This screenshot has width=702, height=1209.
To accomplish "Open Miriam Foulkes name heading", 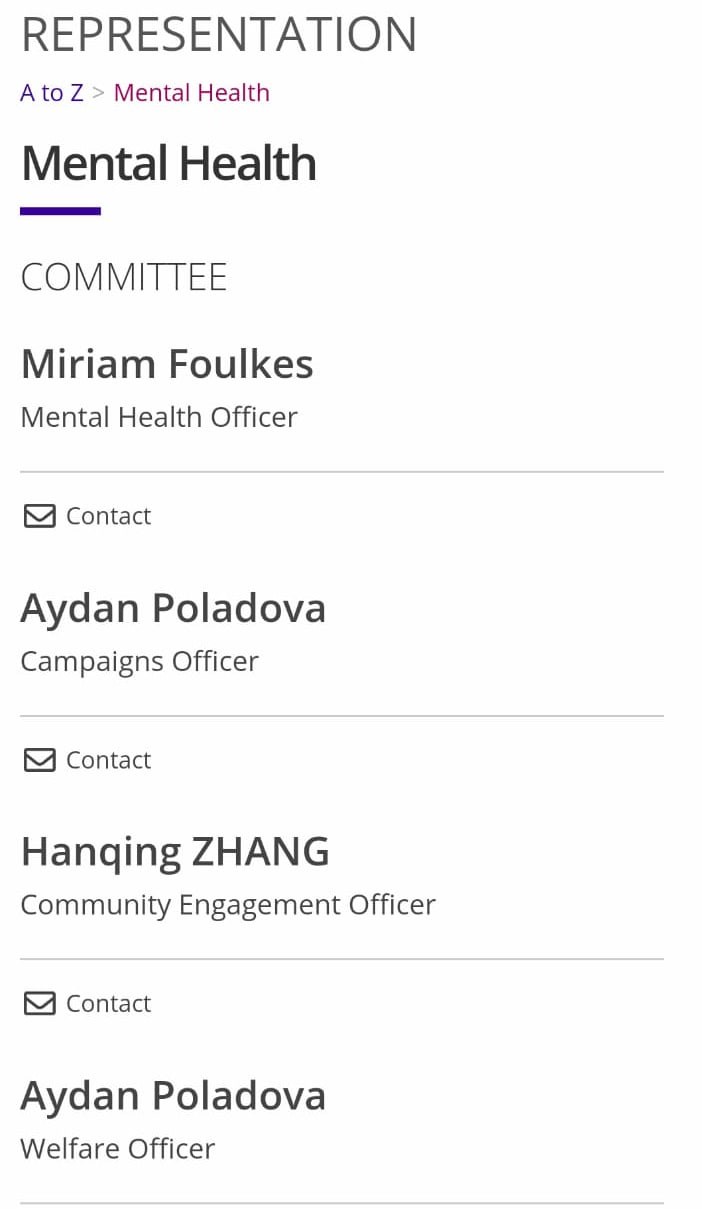I will point(167,364).
